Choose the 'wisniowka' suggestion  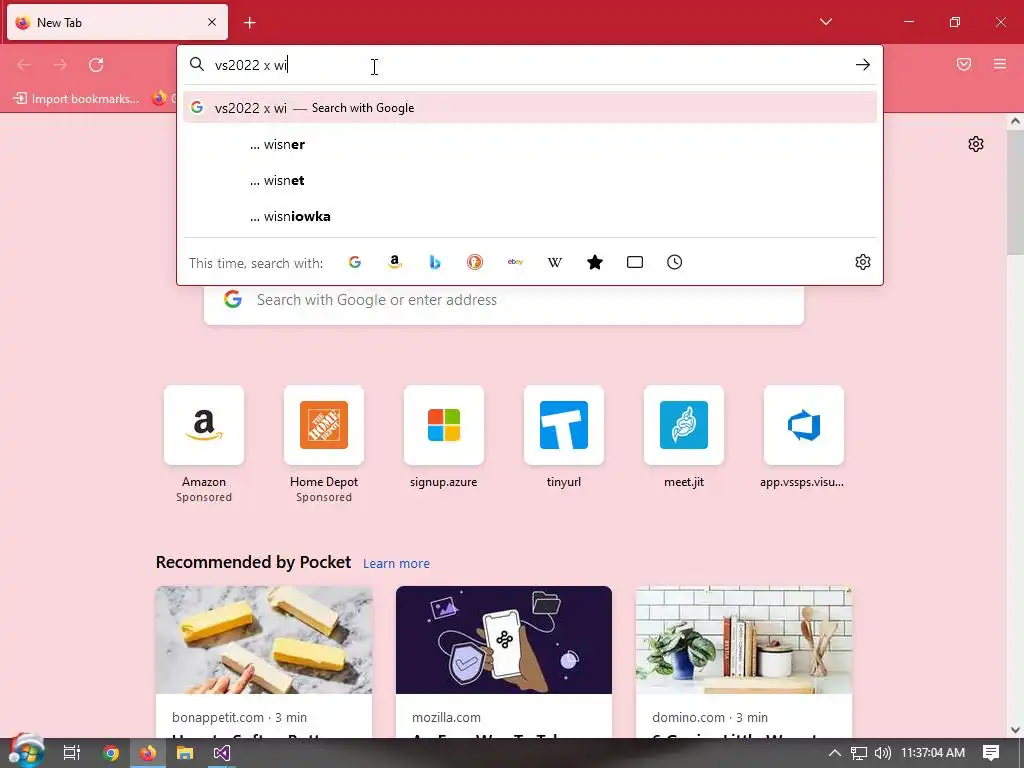coord(530,216)
